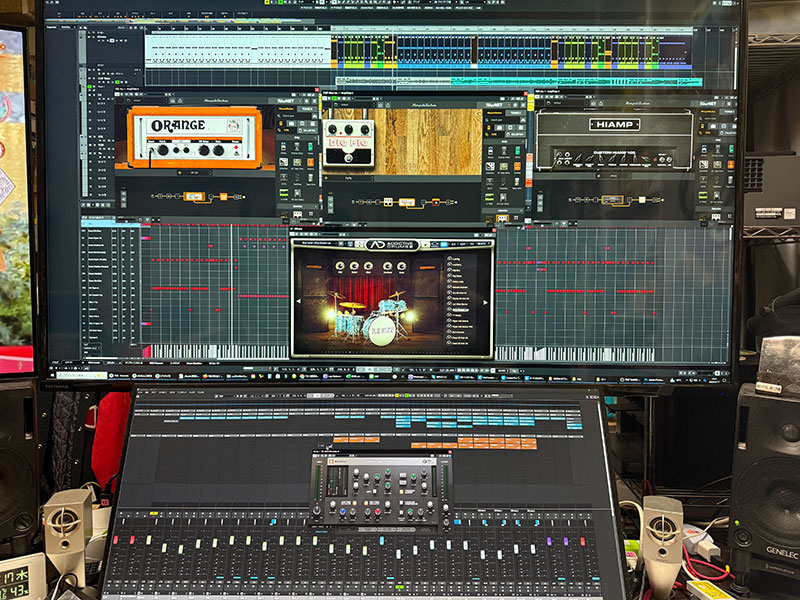The width and height of the screenshot is (800, 600).
Task: Go to next kit with Addictive Drums right arrow
Action: coord(485,303)
